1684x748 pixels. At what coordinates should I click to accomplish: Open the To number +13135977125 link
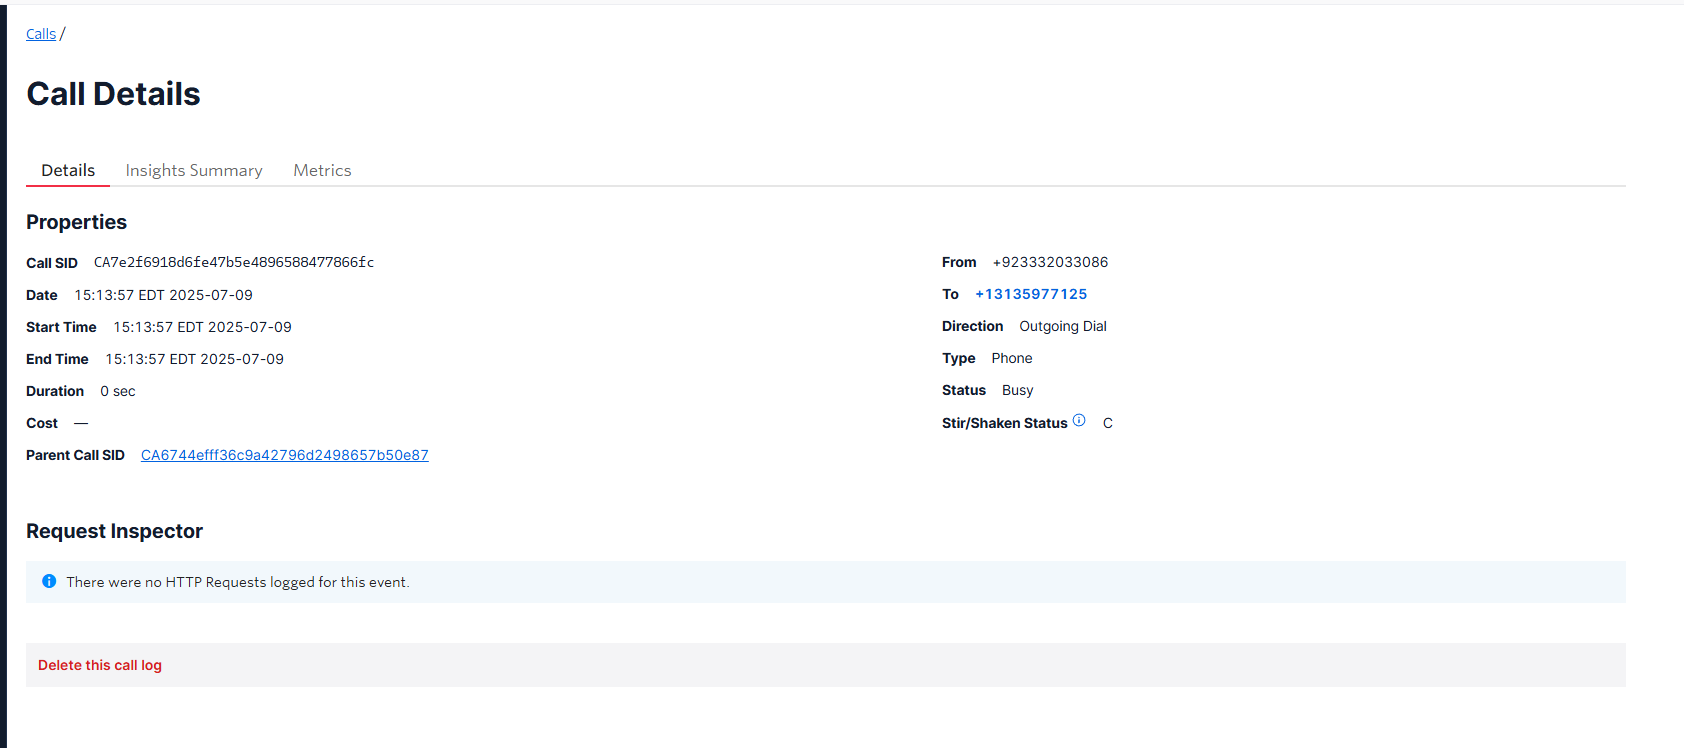tap(1031, 294)
